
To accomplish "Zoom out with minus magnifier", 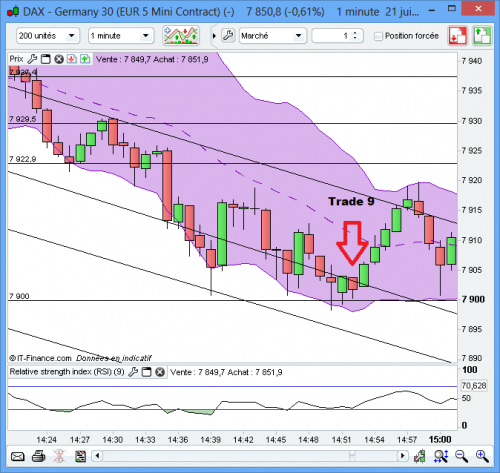I will tap(462, 456).
